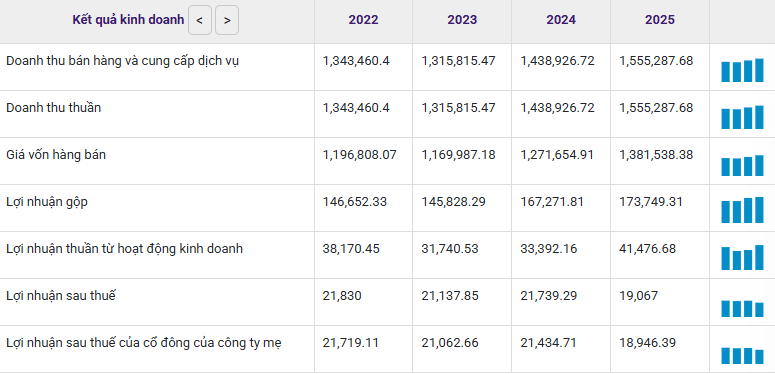This screenshot has height=374, width=775.
Task: Select cell value 1,381,538.38
Action: coord(656,155)
